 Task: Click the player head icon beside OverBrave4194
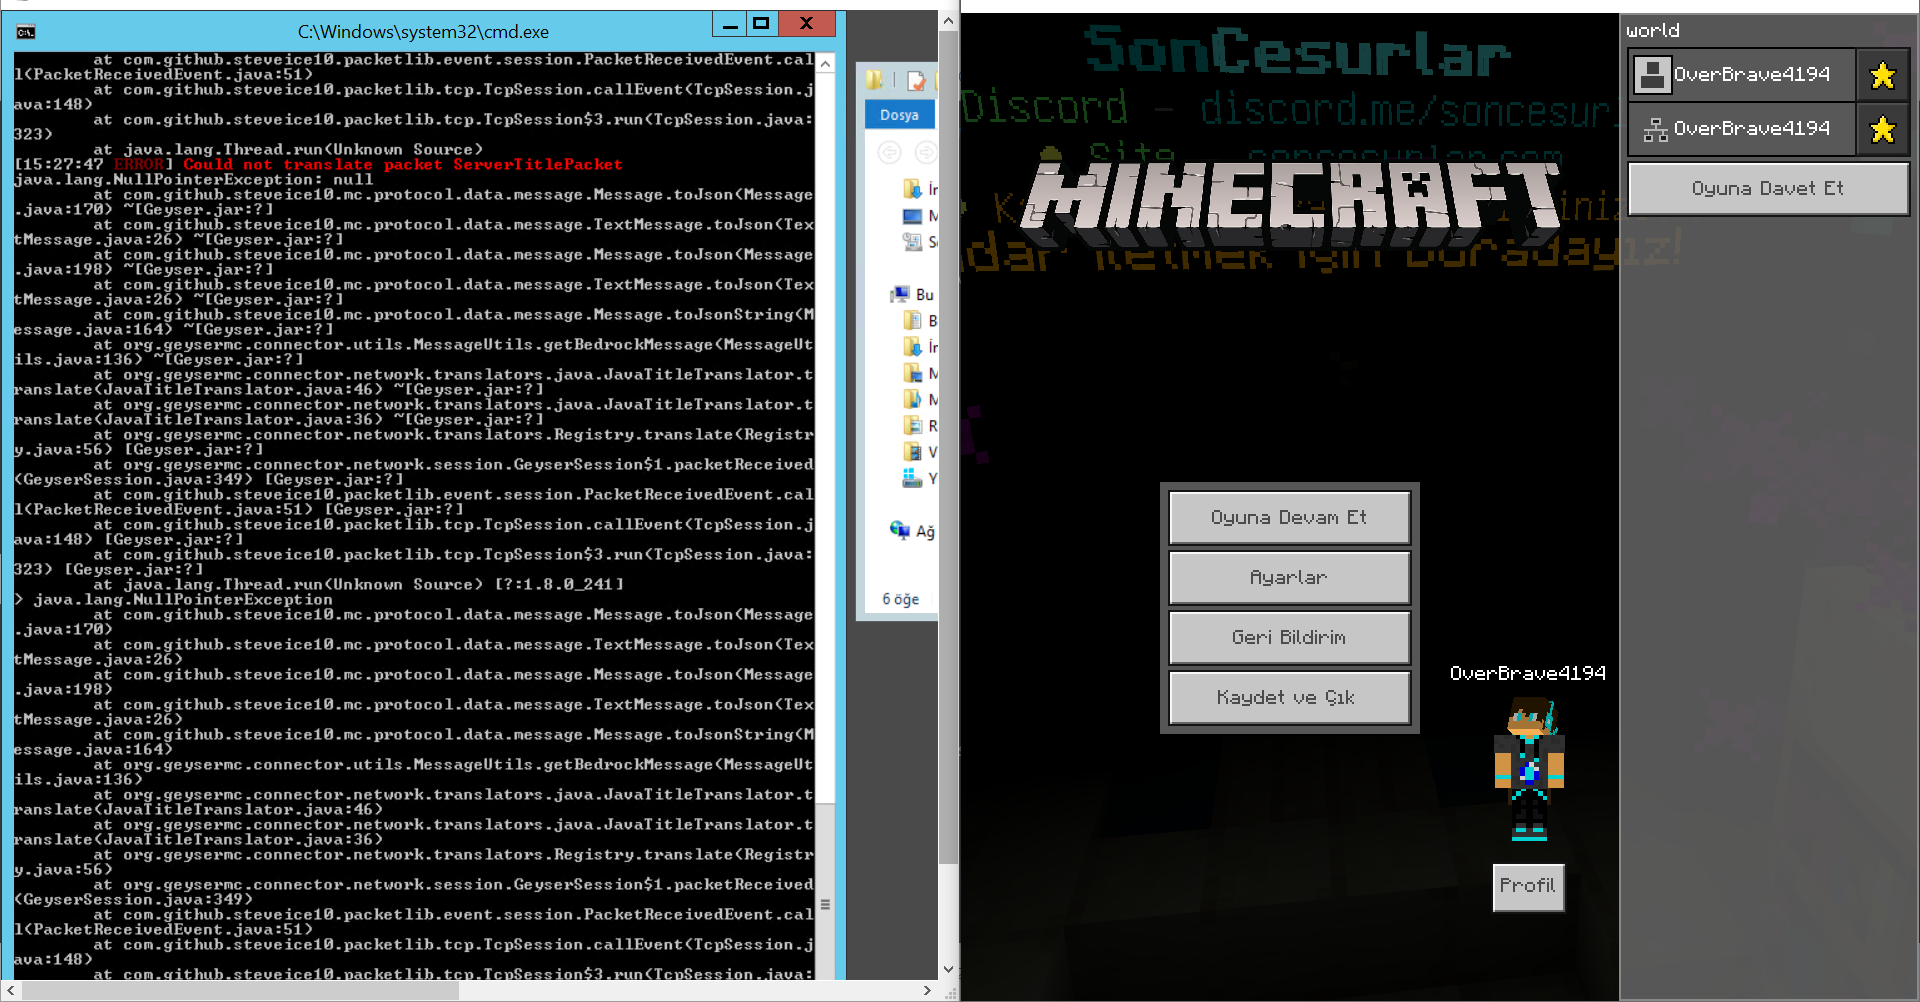point(1651,74)
